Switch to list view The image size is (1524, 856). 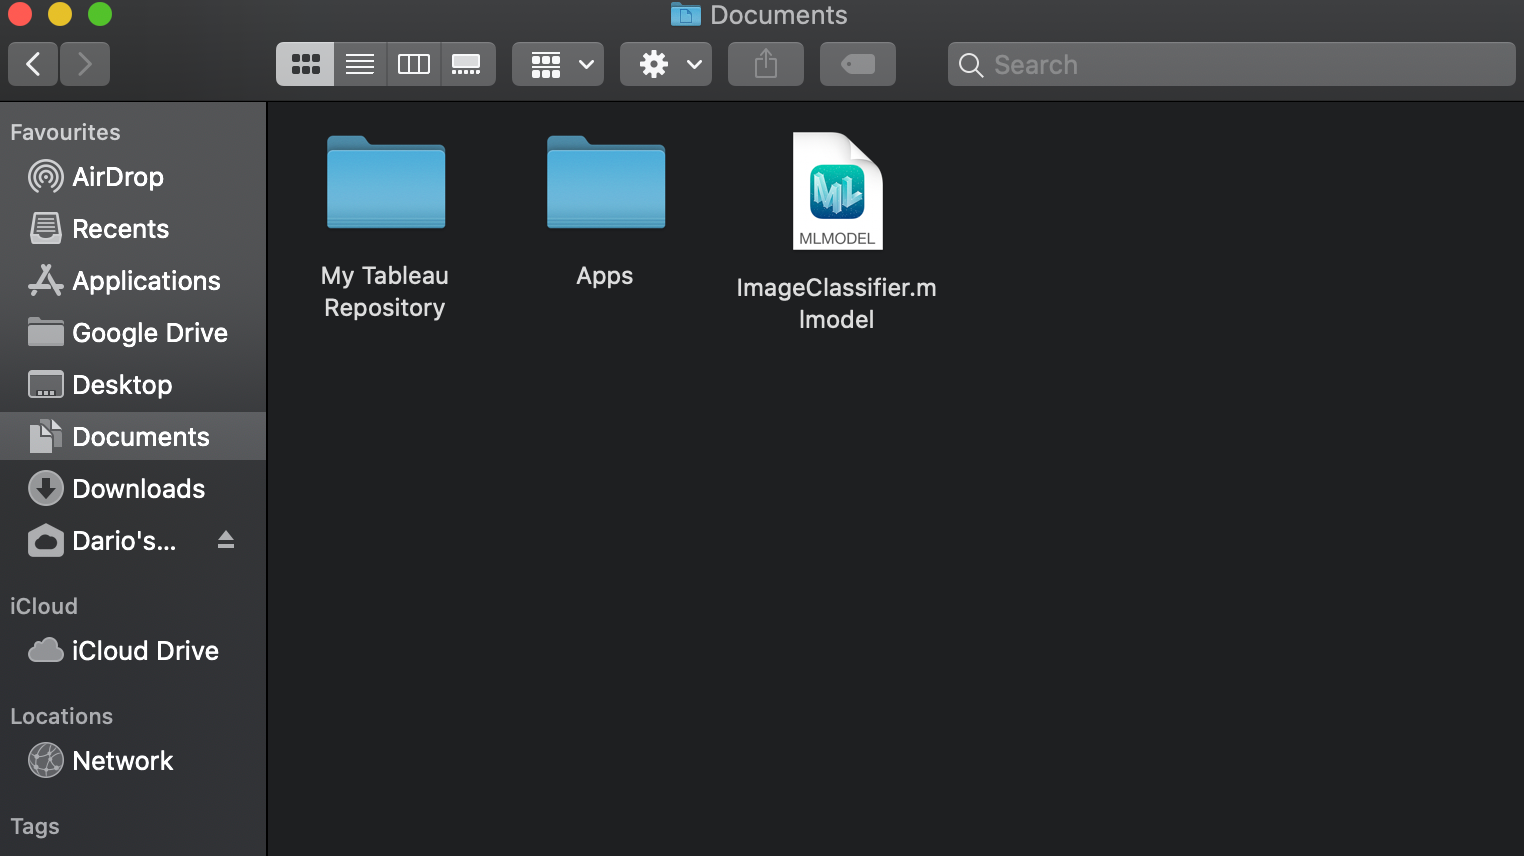(x=360, y=64)
